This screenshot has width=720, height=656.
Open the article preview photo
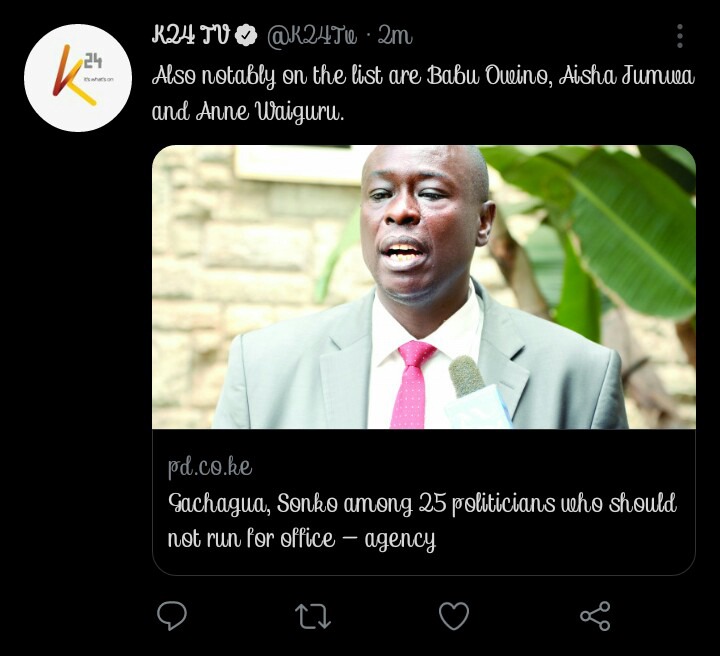point(424,287)
